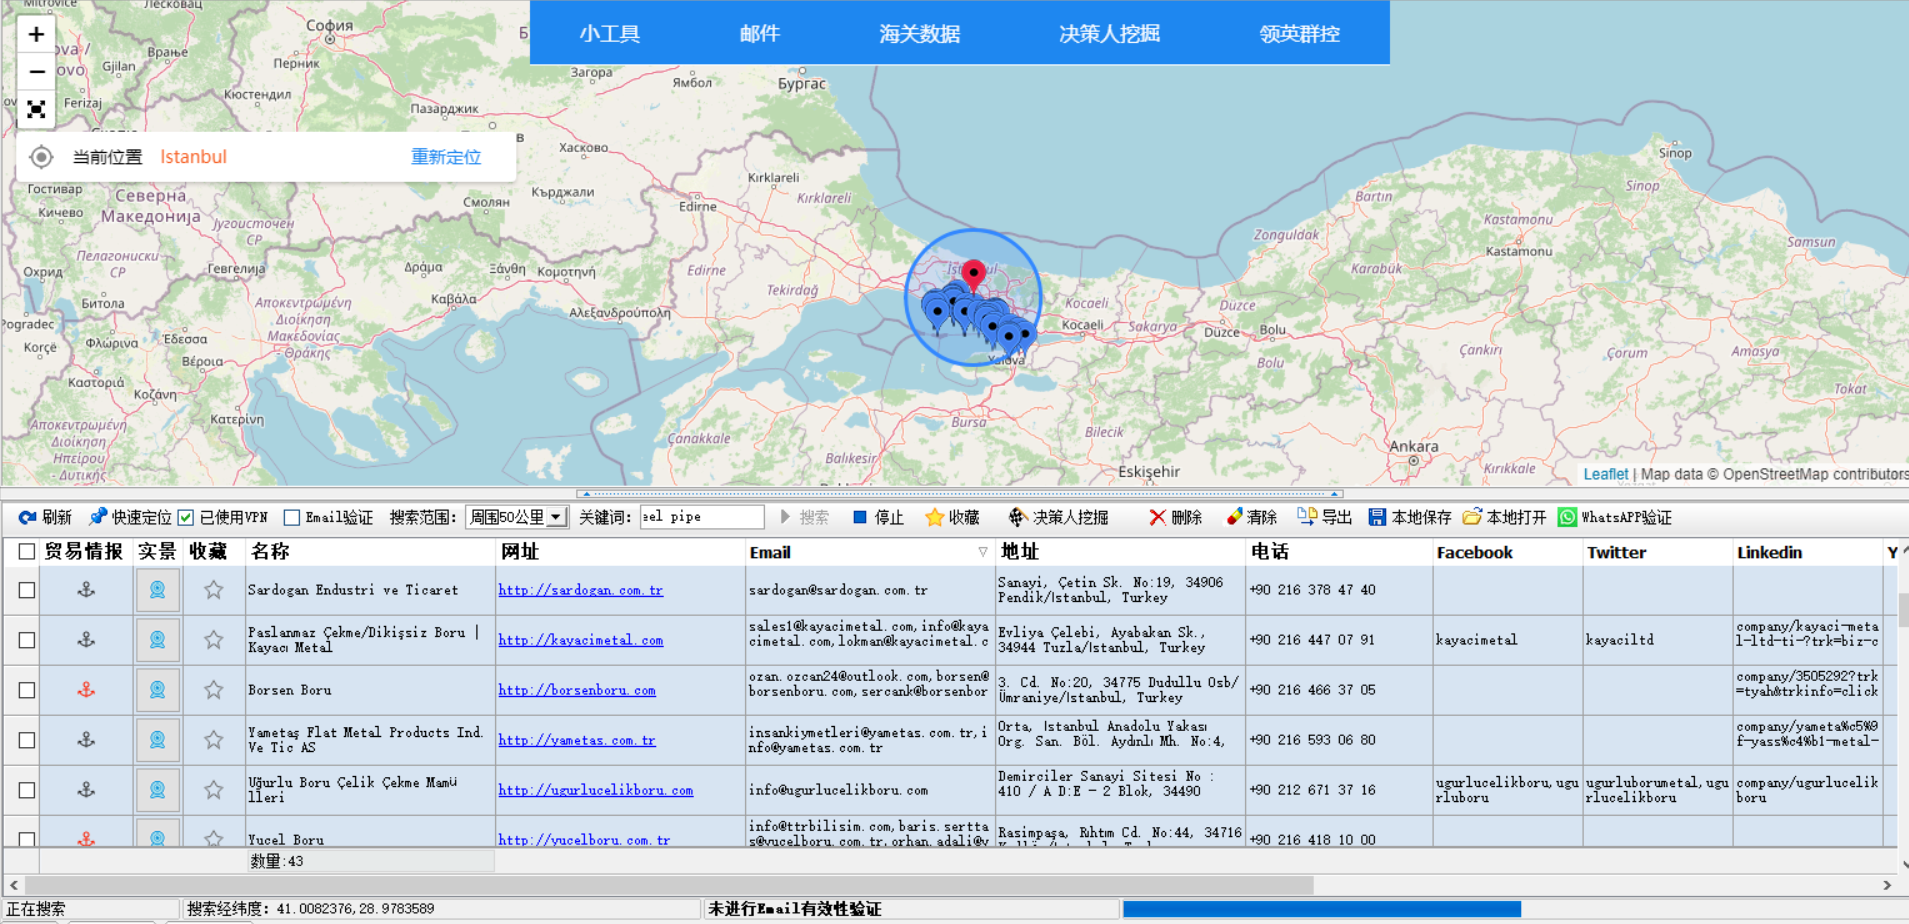Sort by 地址 column header
The width and height of the screenshot is (1909, 924).
(1120, 552)
